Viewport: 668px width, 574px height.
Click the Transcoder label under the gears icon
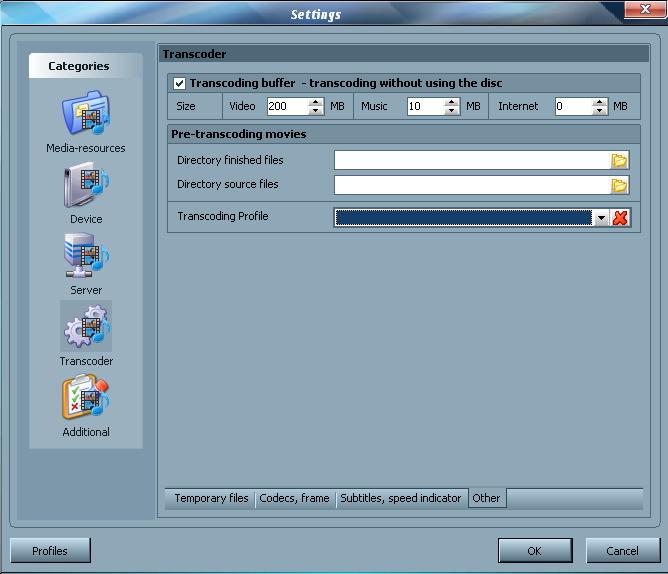(86, 361)
